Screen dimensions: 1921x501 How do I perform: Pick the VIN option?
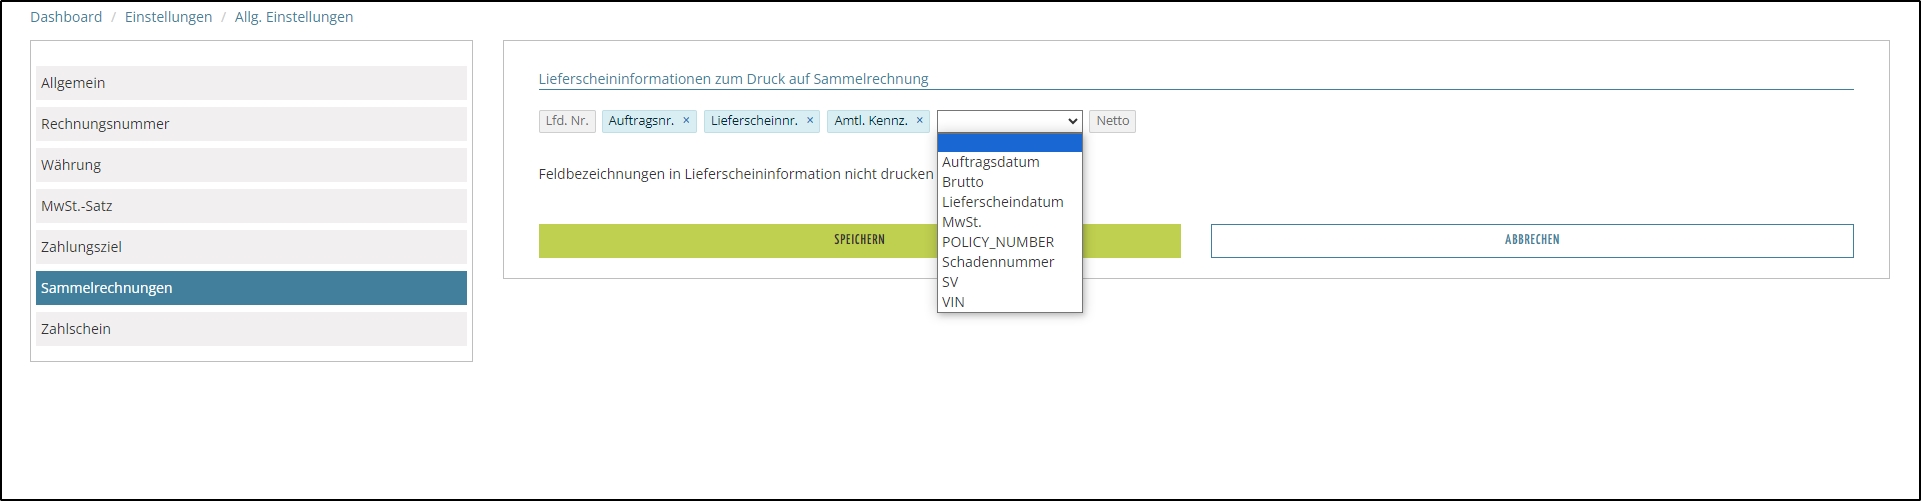(x=953, y=302)
